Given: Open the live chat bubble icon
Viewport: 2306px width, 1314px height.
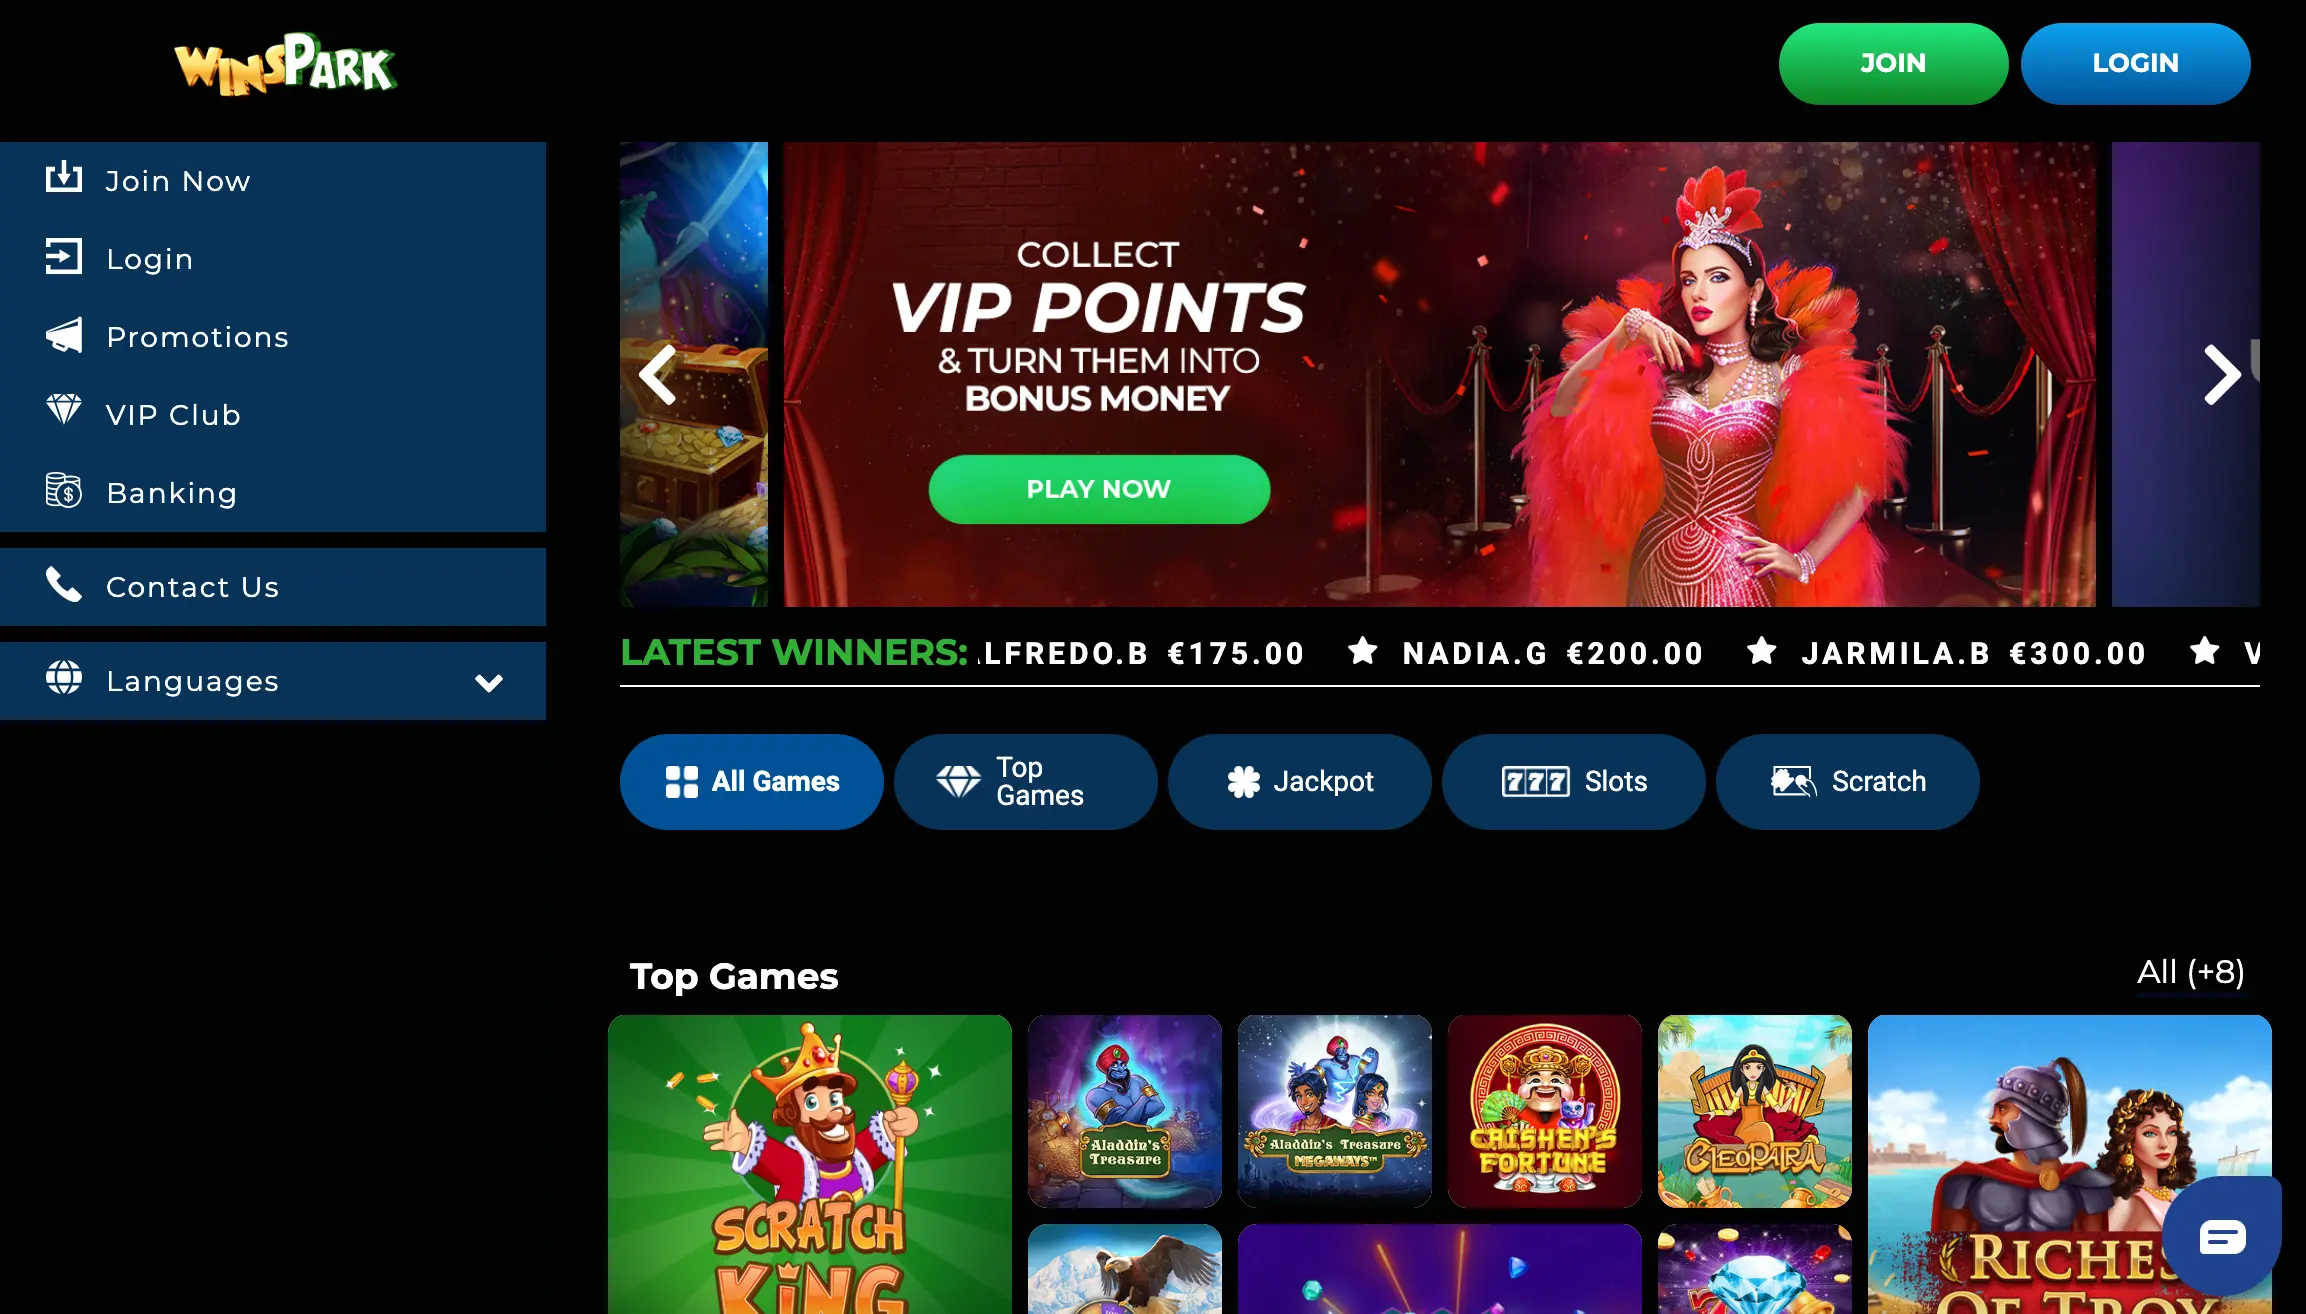Looking at the screenshot, I should pyautogui.click(x=2222, y=1237).
